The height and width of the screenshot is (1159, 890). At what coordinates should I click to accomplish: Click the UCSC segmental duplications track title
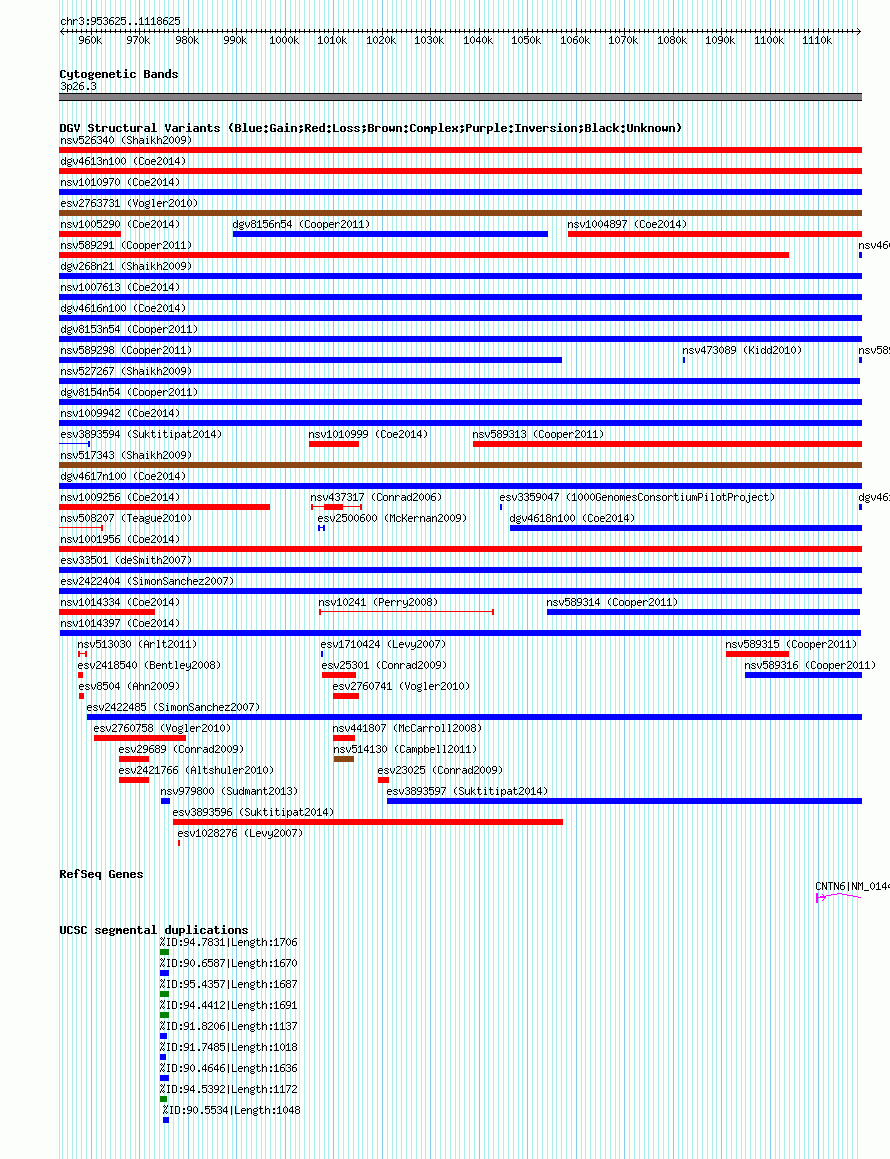154,930
